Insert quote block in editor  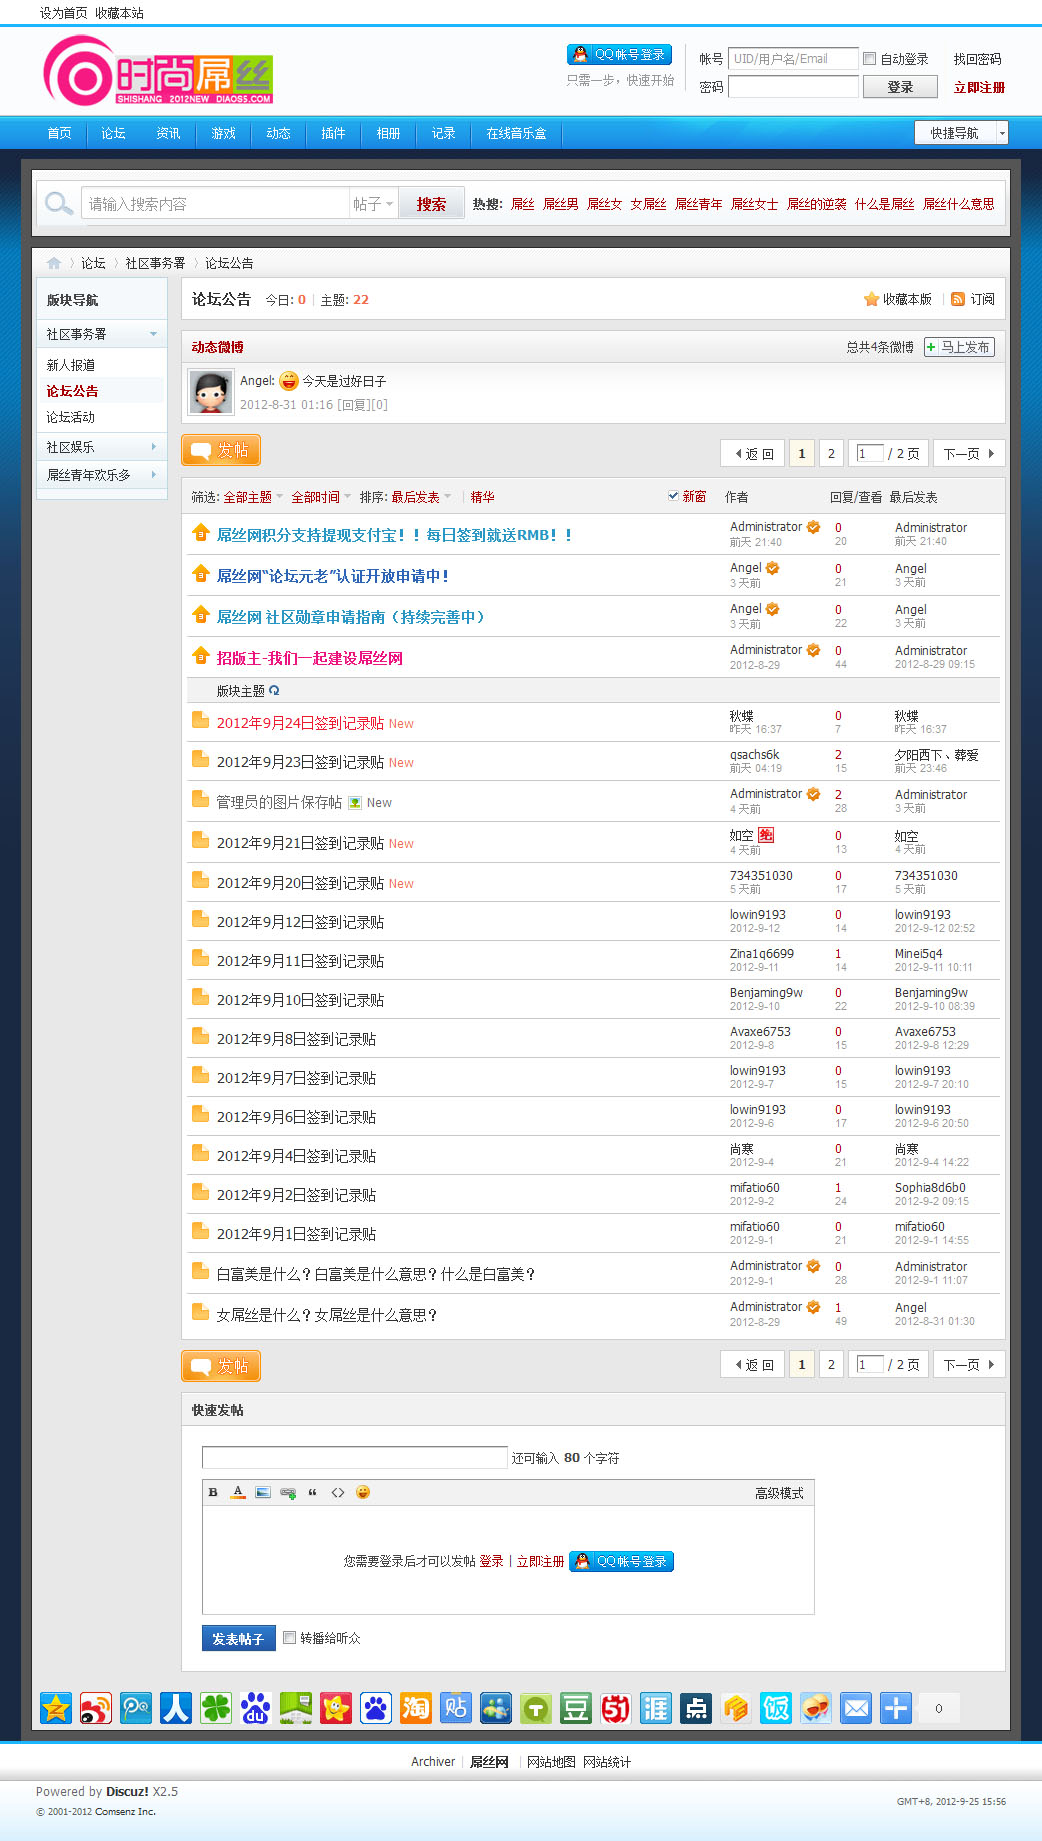click(313, 1492)
